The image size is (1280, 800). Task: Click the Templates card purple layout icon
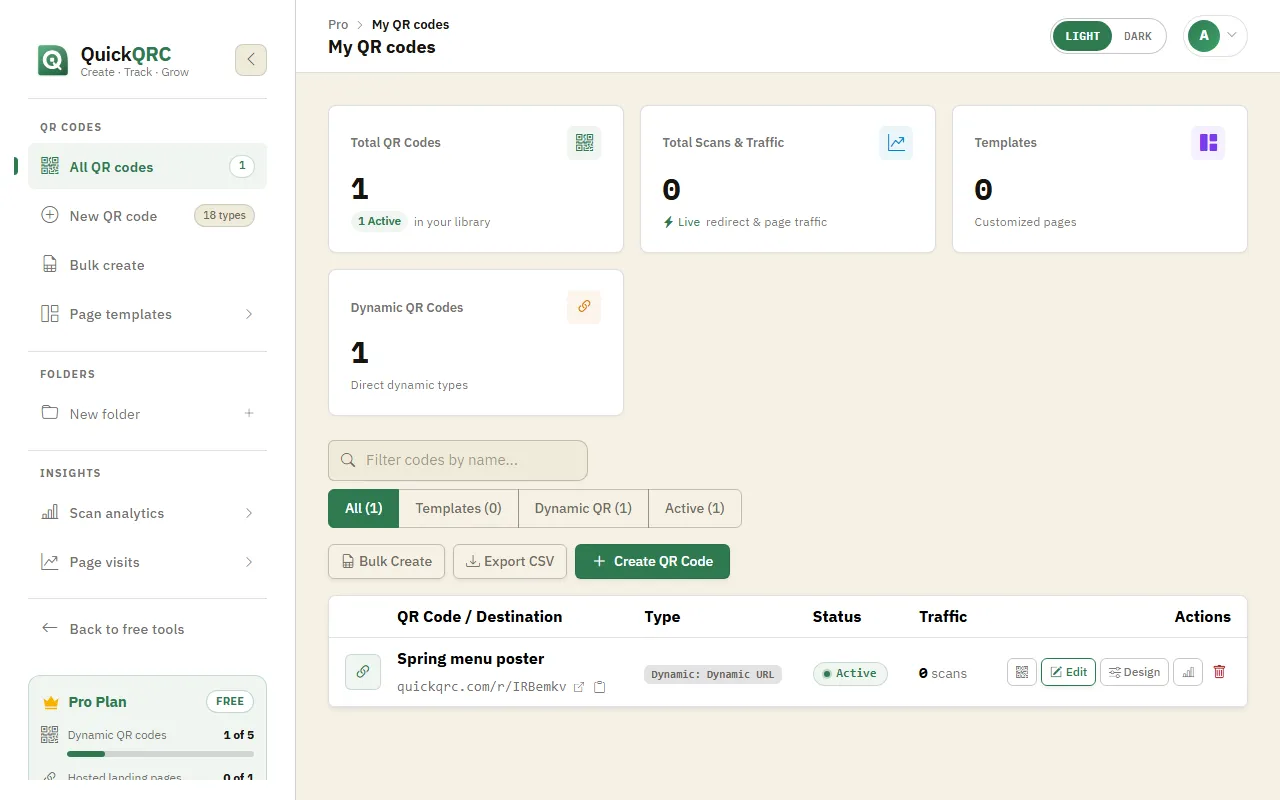coord(1208,143)
